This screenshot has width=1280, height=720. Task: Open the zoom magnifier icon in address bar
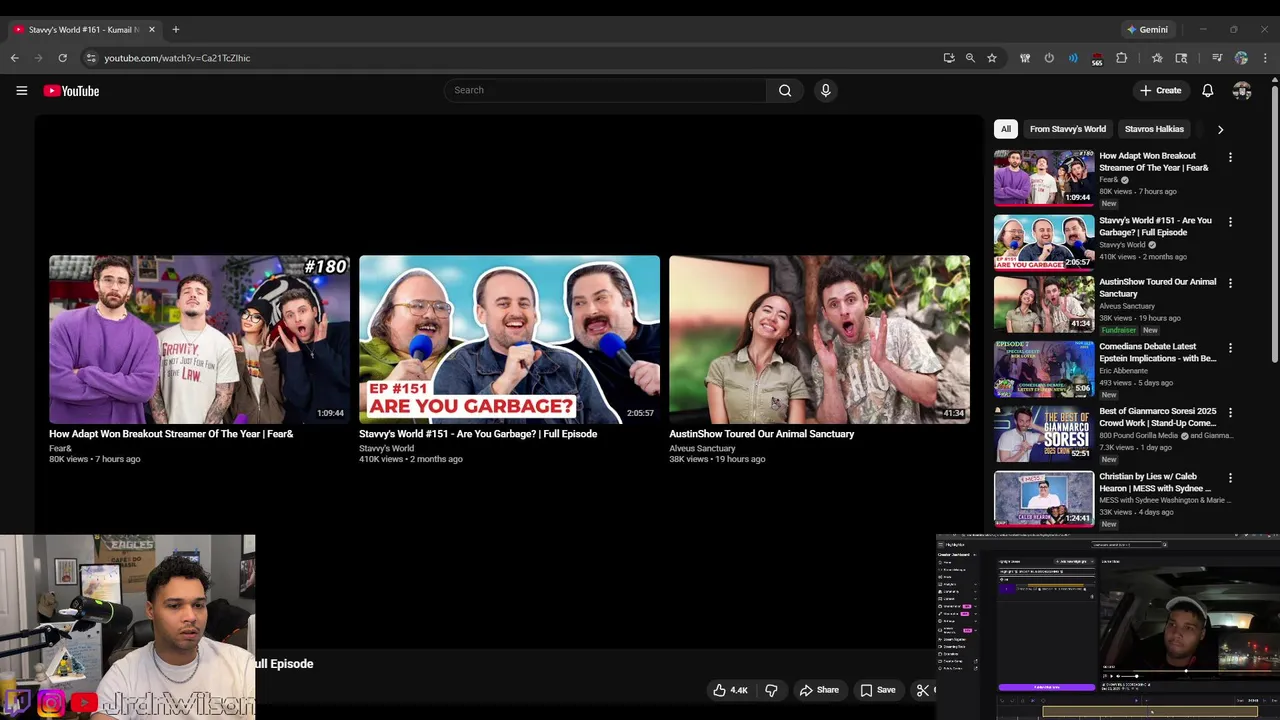point(970,58)
